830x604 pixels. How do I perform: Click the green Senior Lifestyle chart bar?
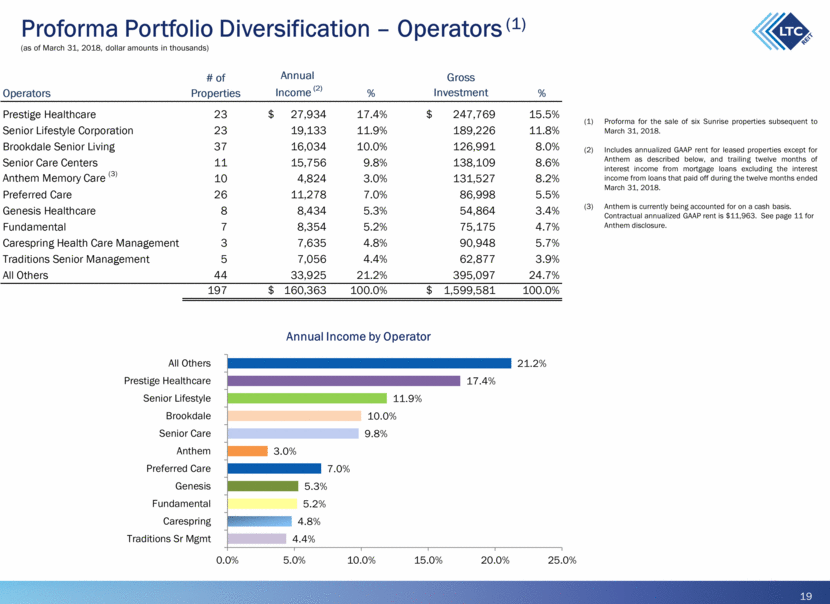click(x=307, y=398)
